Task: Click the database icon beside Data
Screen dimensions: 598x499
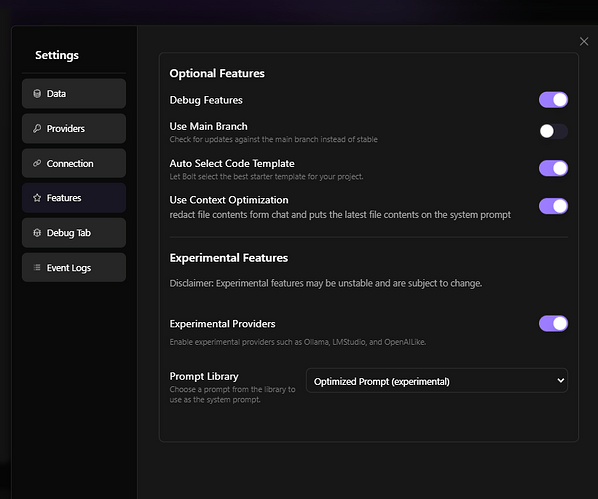Action: pos(37,93)
